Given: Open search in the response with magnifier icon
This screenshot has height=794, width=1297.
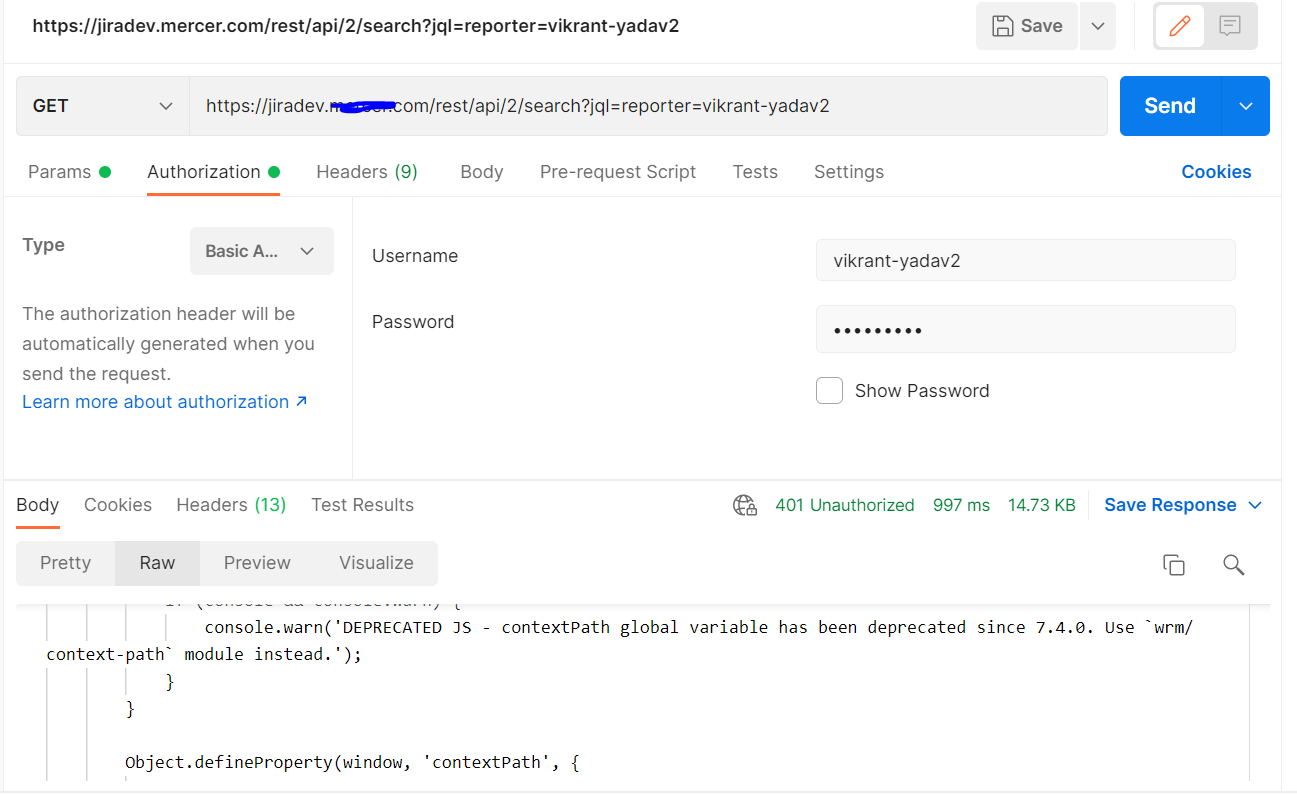Looking at the screenshot, I should [1233, 565].
